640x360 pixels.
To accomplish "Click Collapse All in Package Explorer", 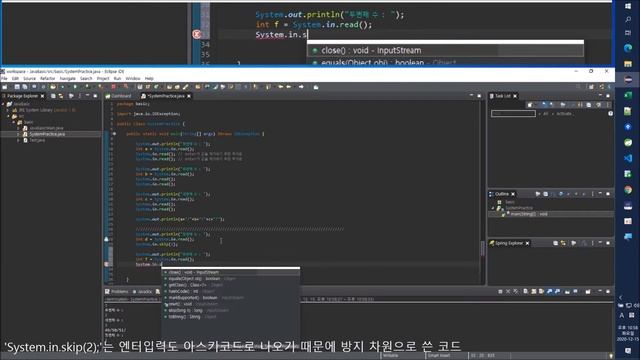I will coord(53,96).
